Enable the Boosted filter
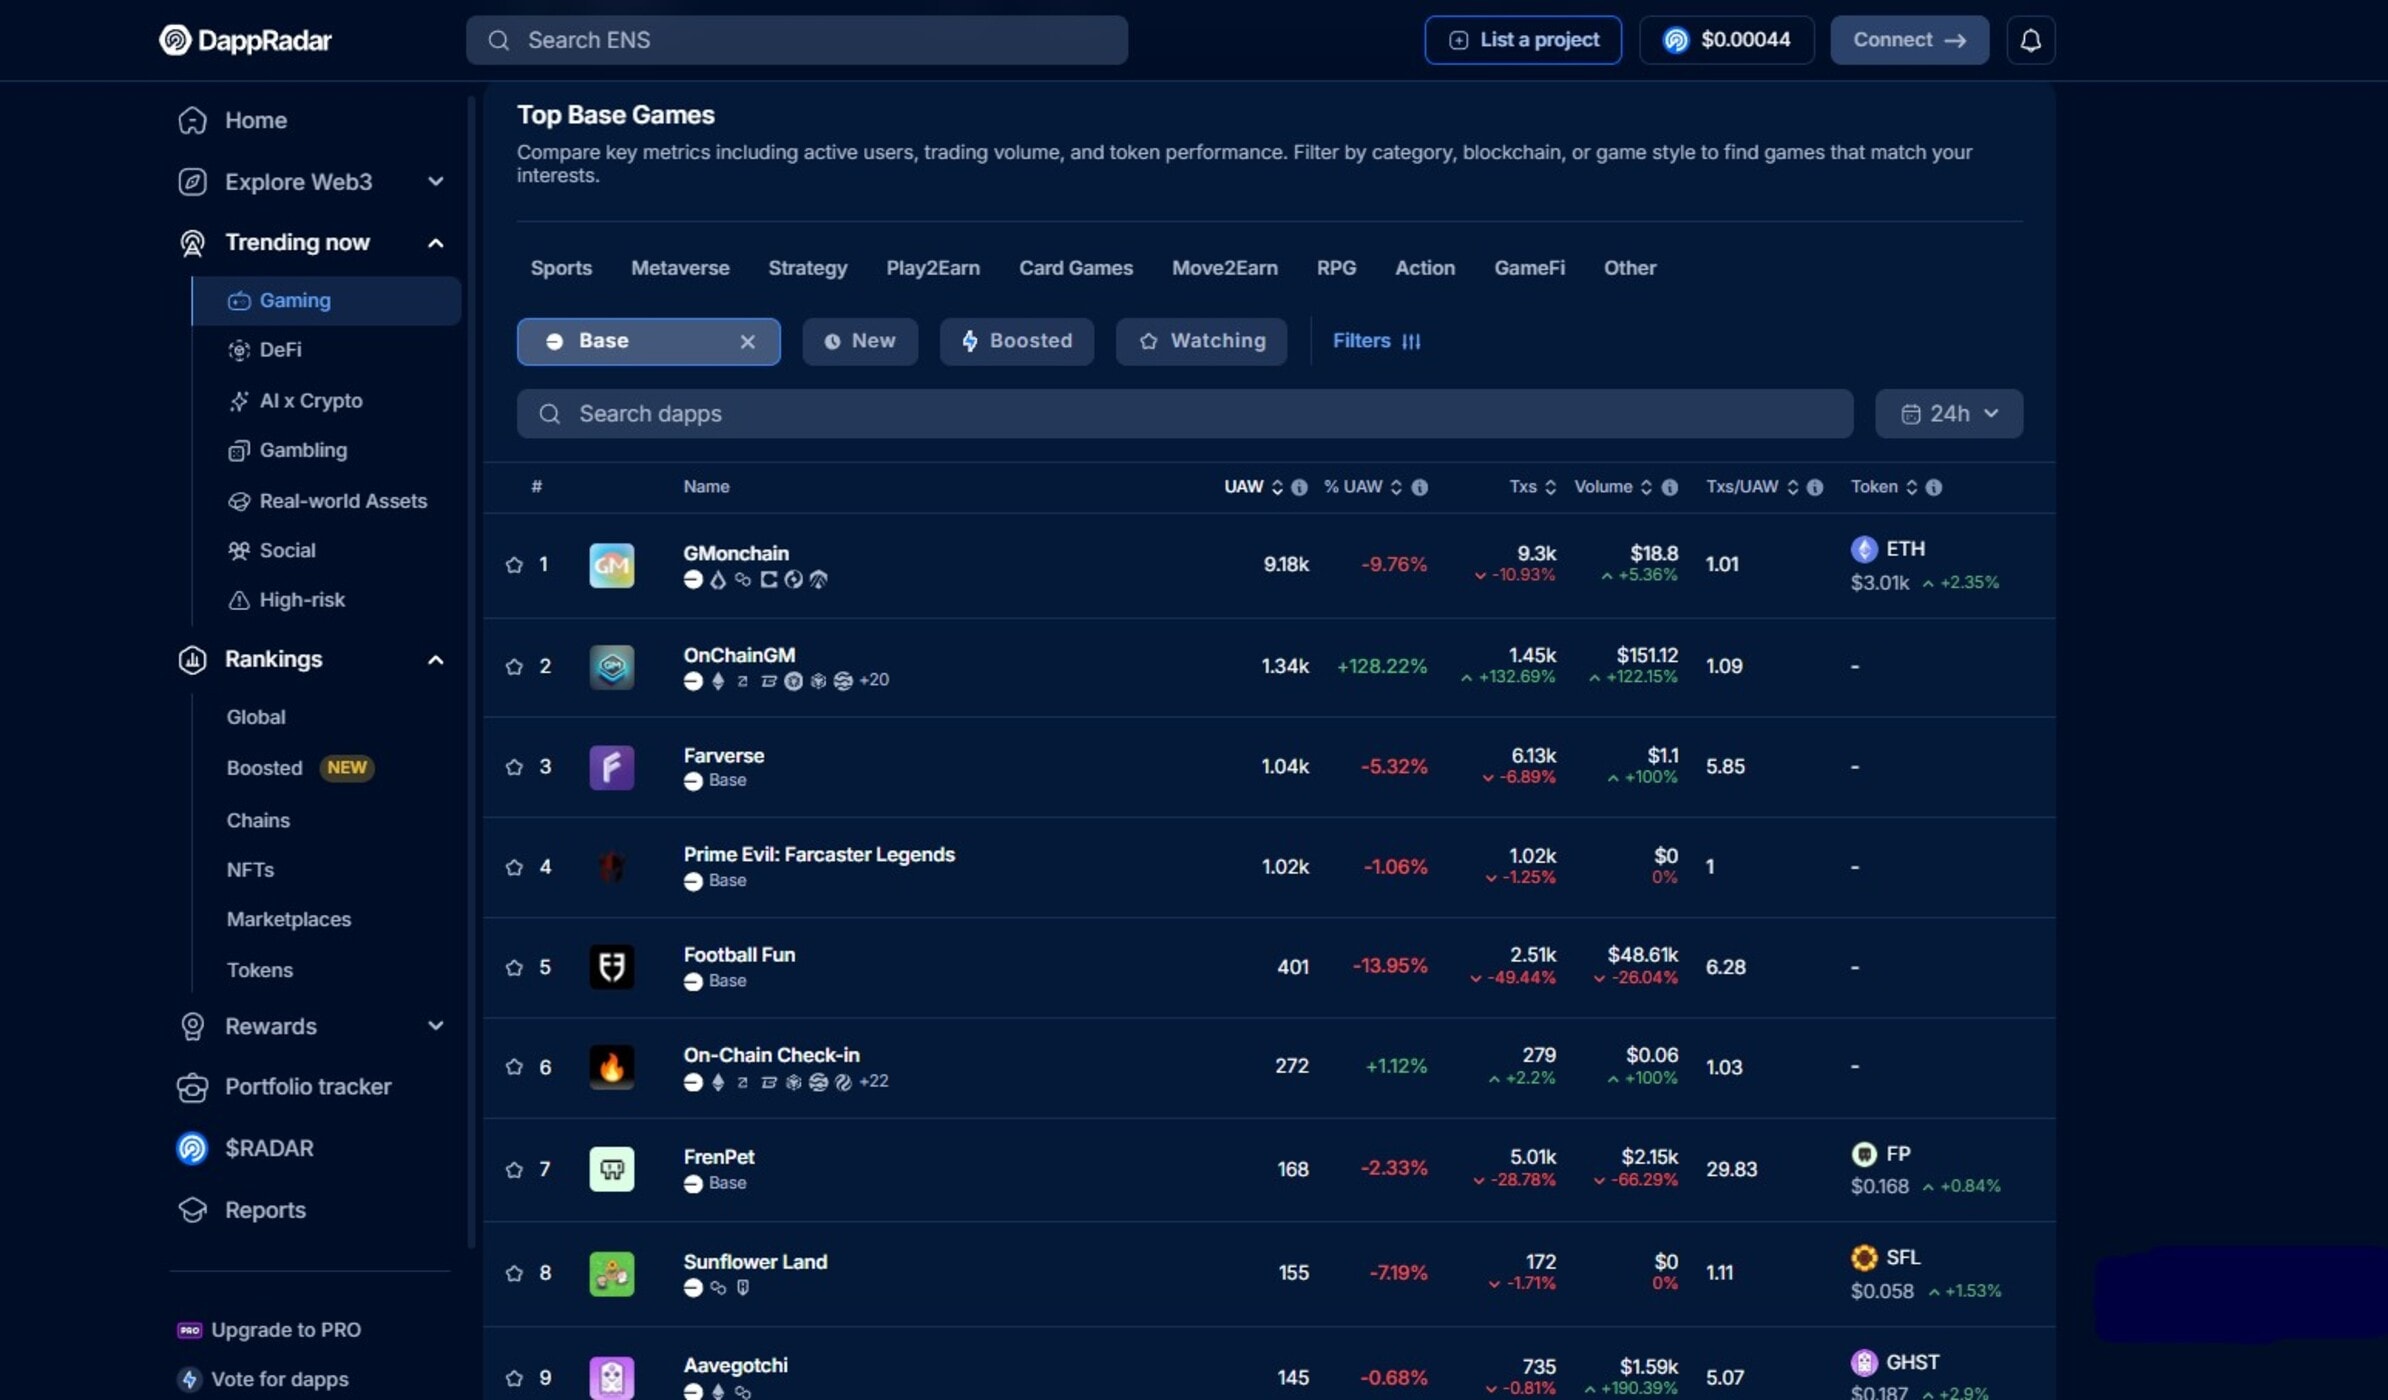 (1016, 341)
